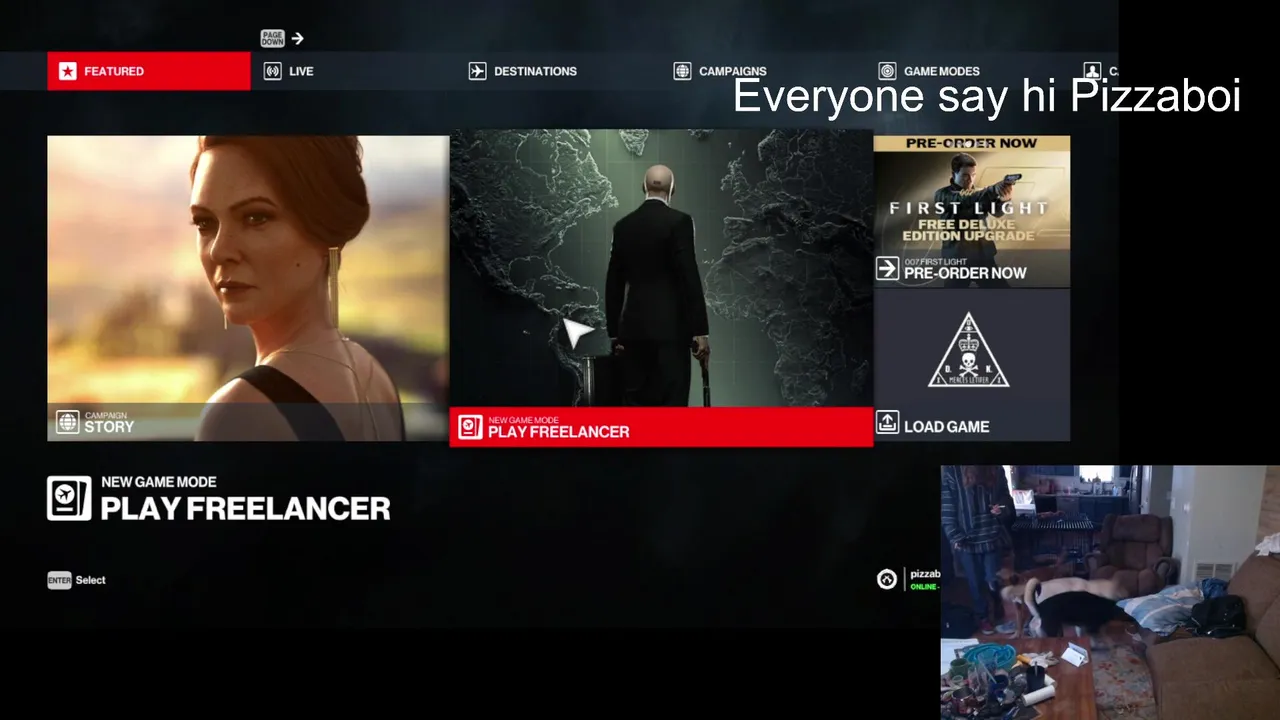Click the large Freelancer passport icon

[x=69, y=498]
